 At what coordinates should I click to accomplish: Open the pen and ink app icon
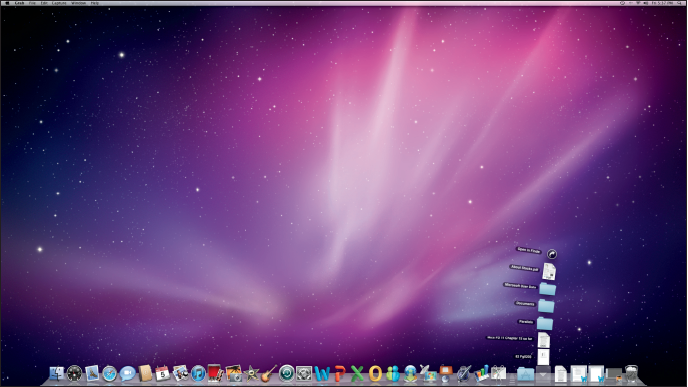pyautogui.click(x=463, y=373)
